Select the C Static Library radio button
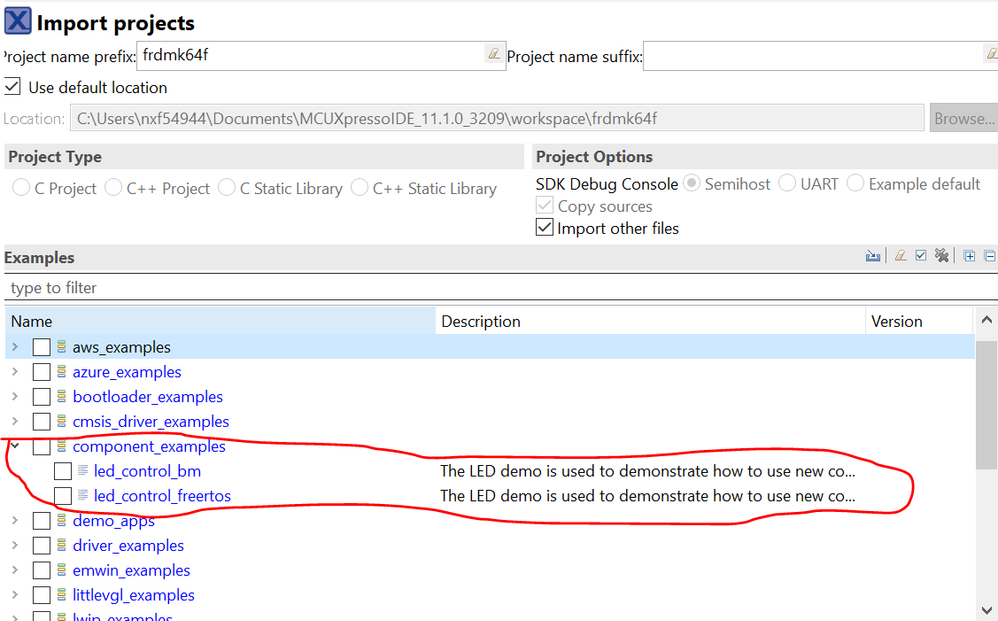 point(227,187)
